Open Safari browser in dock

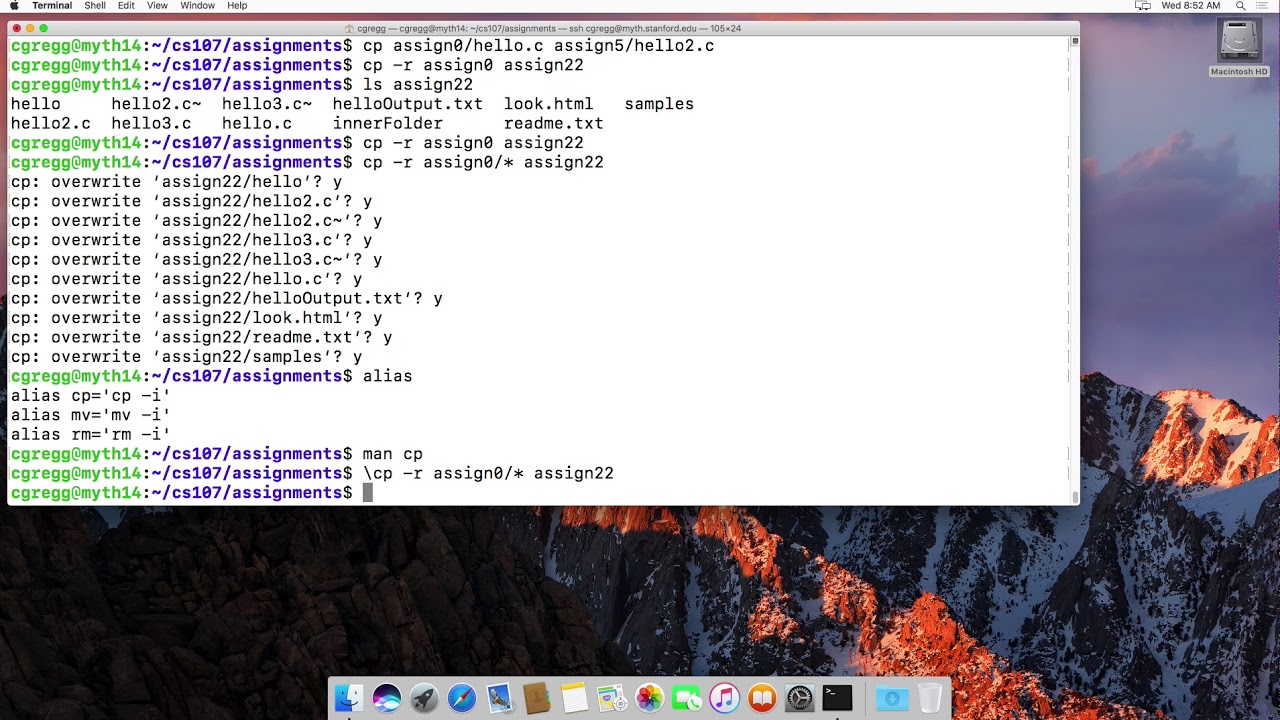tap(462, 698)
